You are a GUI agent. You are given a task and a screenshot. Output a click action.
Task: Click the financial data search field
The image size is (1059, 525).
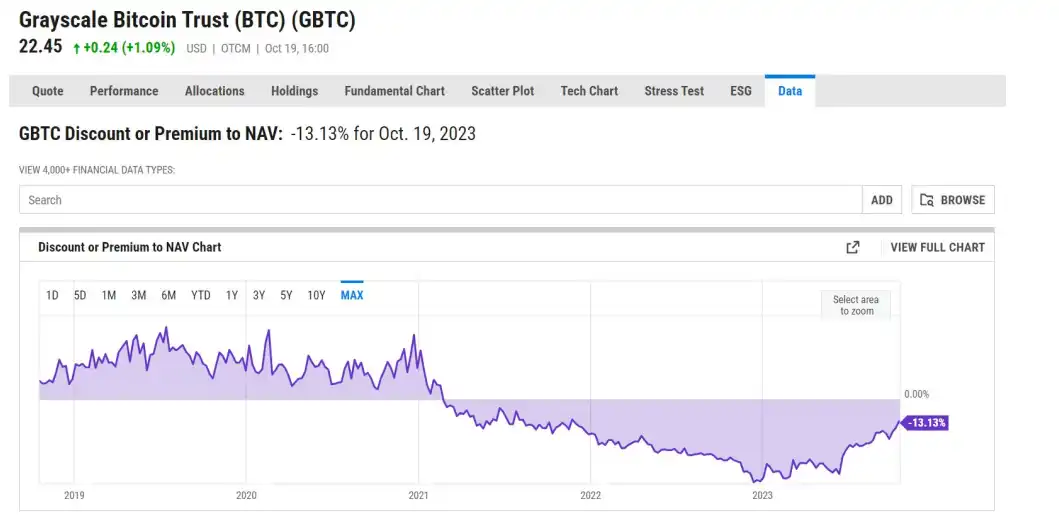click(440, 200)
